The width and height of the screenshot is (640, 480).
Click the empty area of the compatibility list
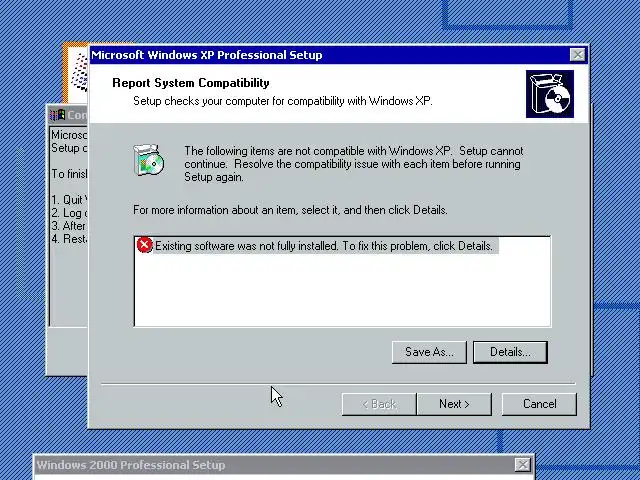click(x=342, y=290)
